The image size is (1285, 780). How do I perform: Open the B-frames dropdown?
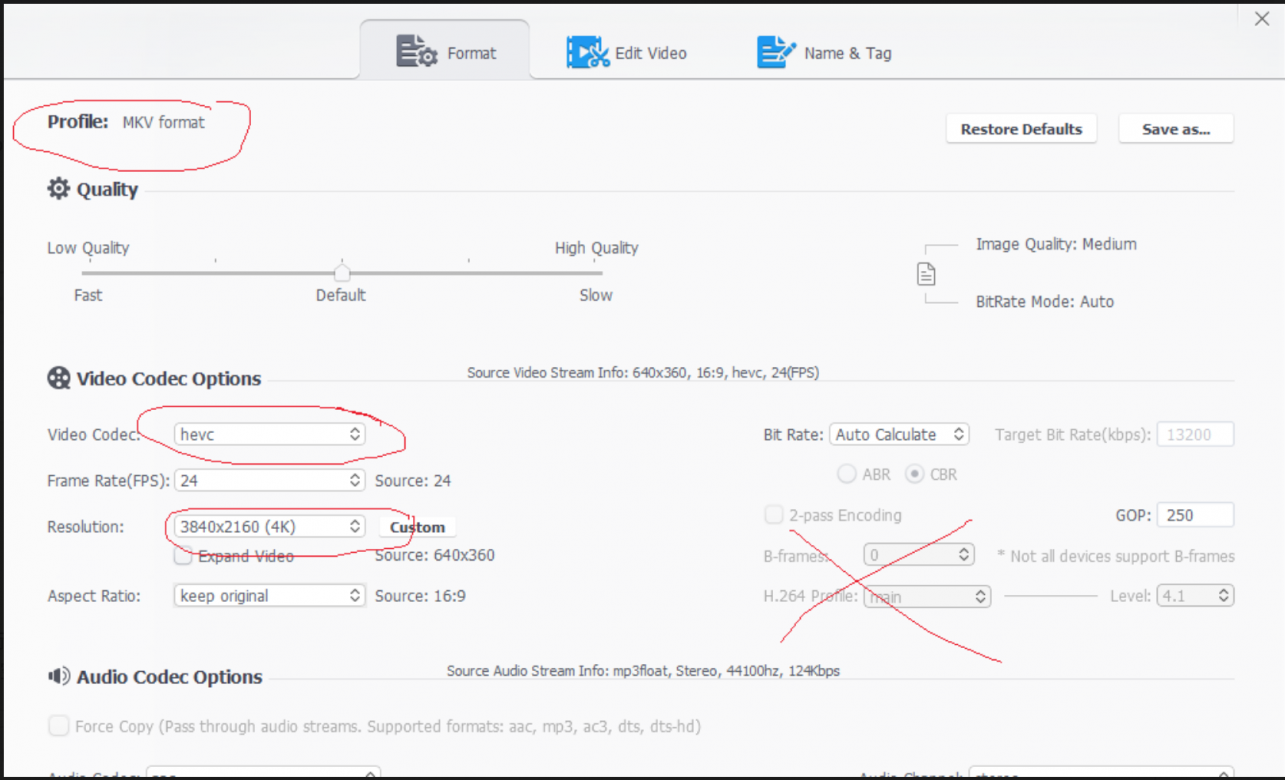tap(918, 554)
